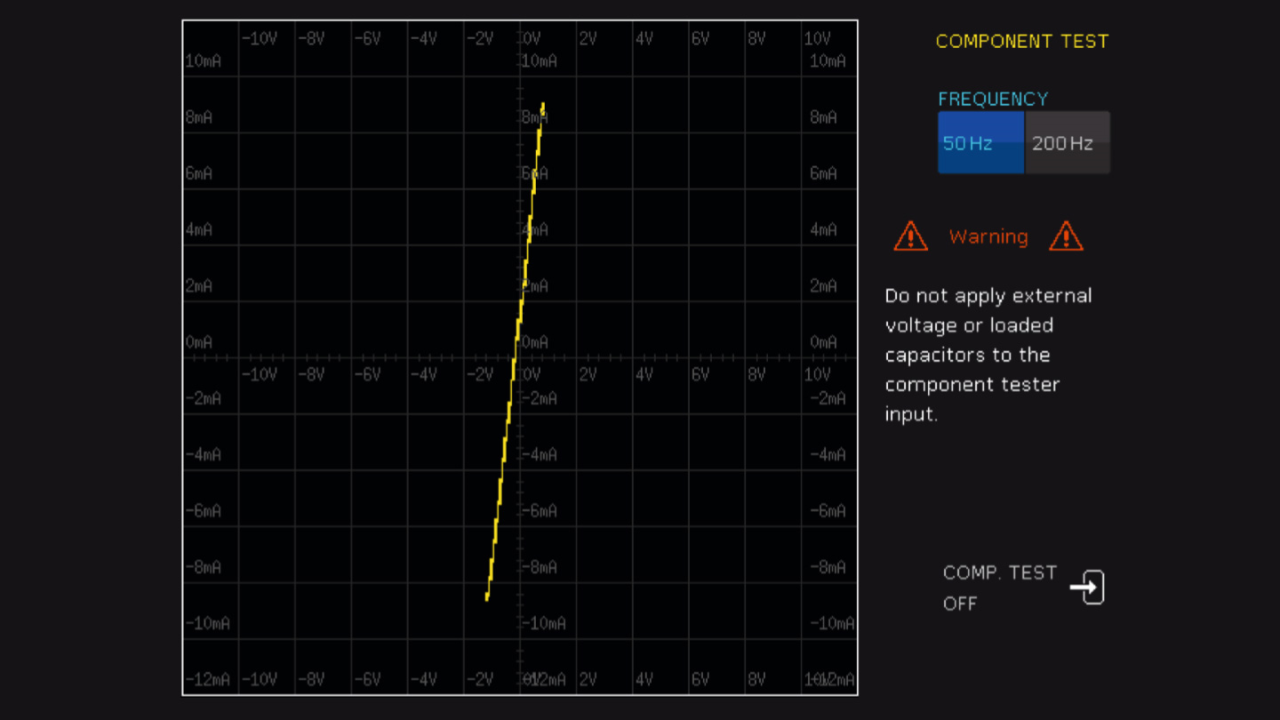Image resolution: width=1280 pixels, height=720 pixels.
Task: Click the graph origin where the axes cross
Action: click(519, 357)
